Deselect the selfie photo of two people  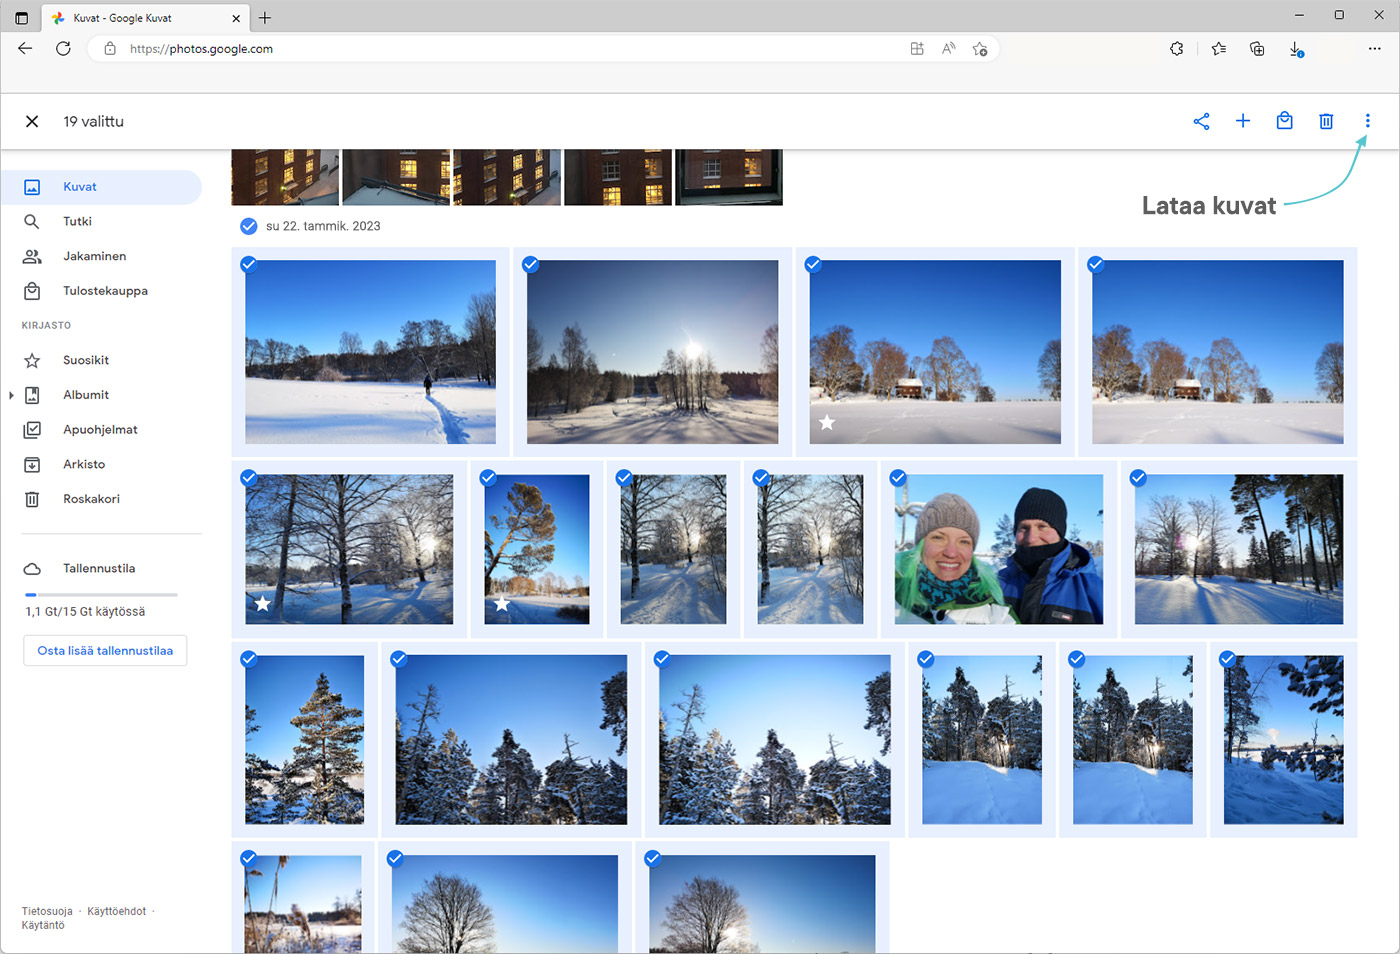click(898, 478)
